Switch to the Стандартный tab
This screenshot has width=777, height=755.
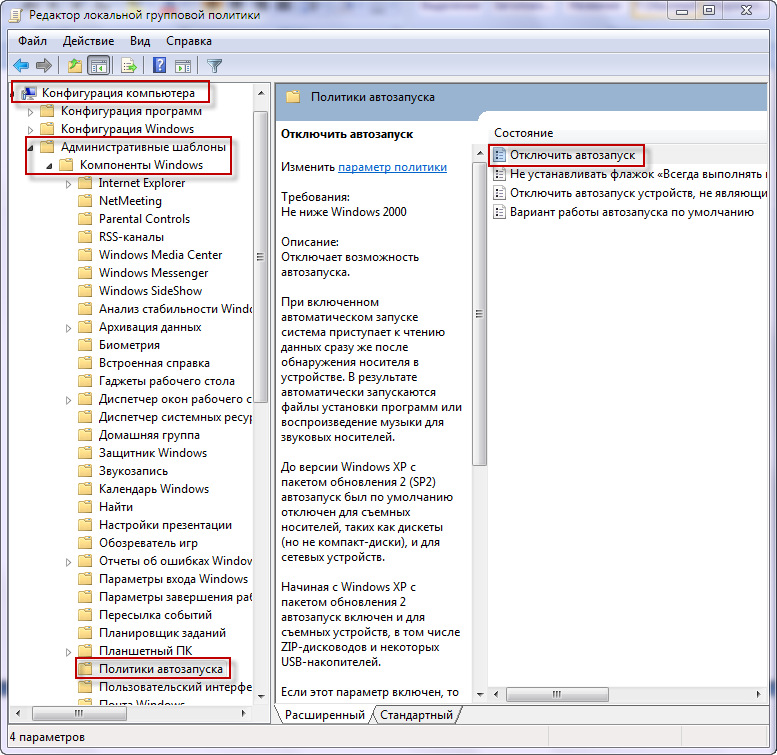click(416, 715)
